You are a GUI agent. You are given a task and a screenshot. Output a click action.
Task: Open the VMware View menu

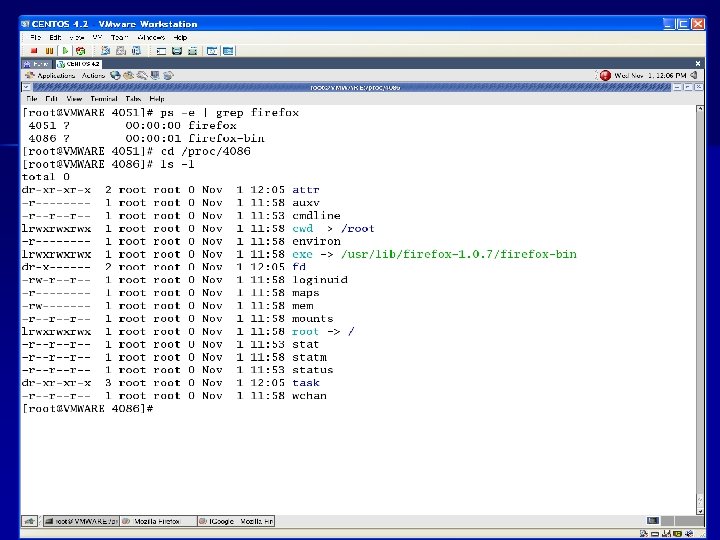(x=77, y=37)
